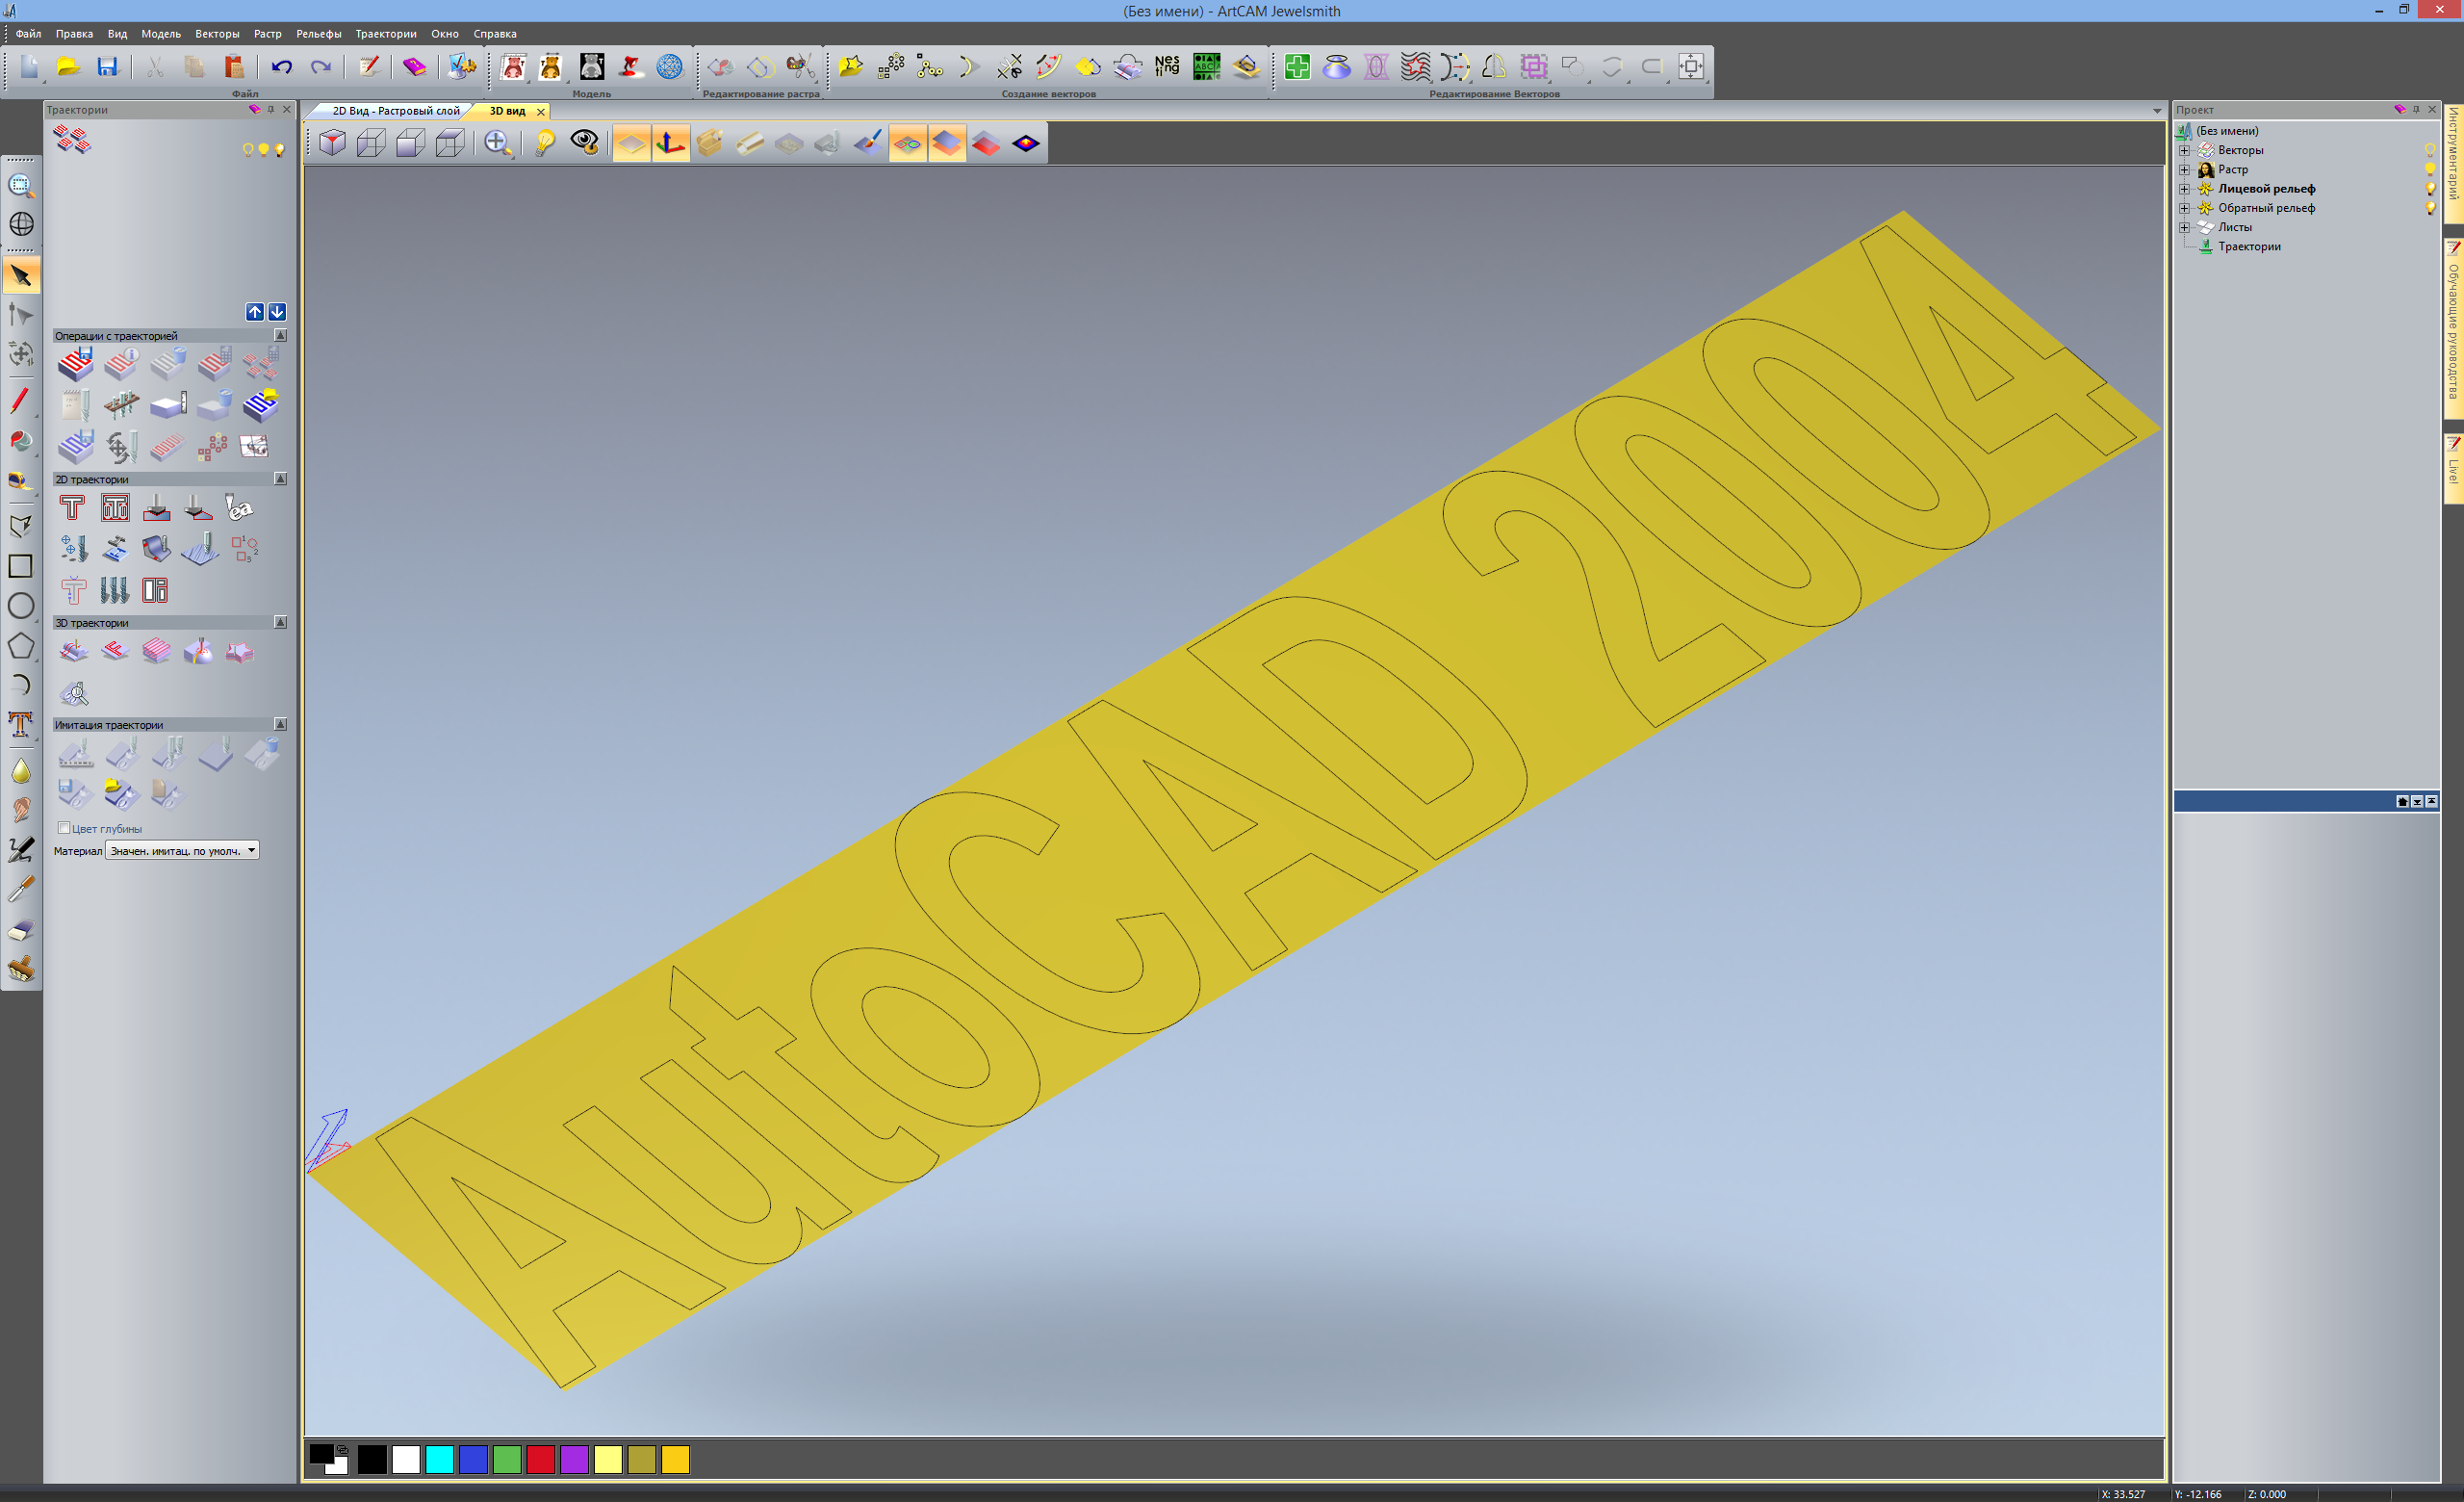This screenshot has width=2464, height=1502.
Task: Enable the Цвет глубины checkbox
Action: pos(64,828)
